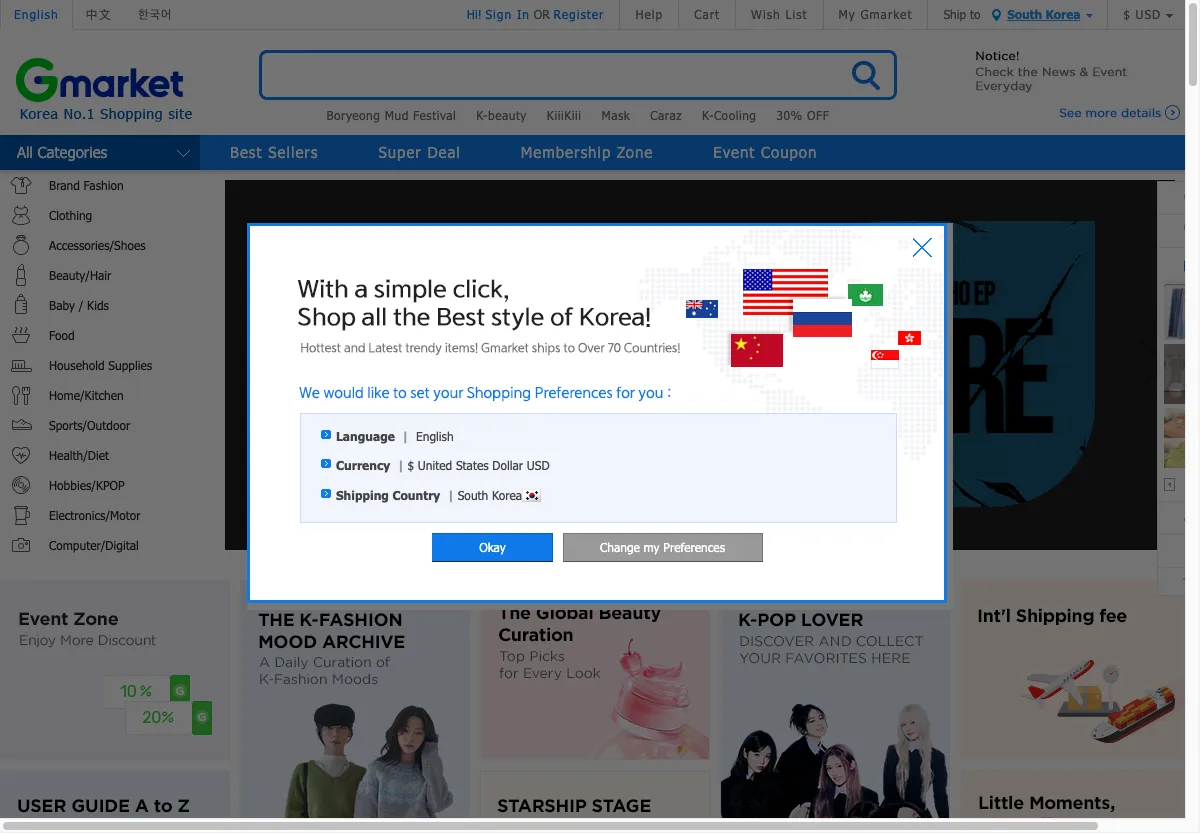Click the Sports/Outdoor shoe icon

[x=21, y=425]
